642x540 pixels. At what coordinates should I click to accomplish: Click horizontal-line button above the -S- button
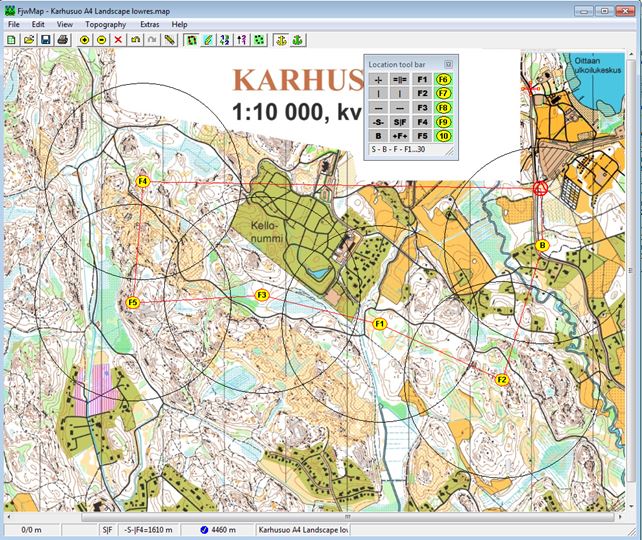(x=378, y=108)
